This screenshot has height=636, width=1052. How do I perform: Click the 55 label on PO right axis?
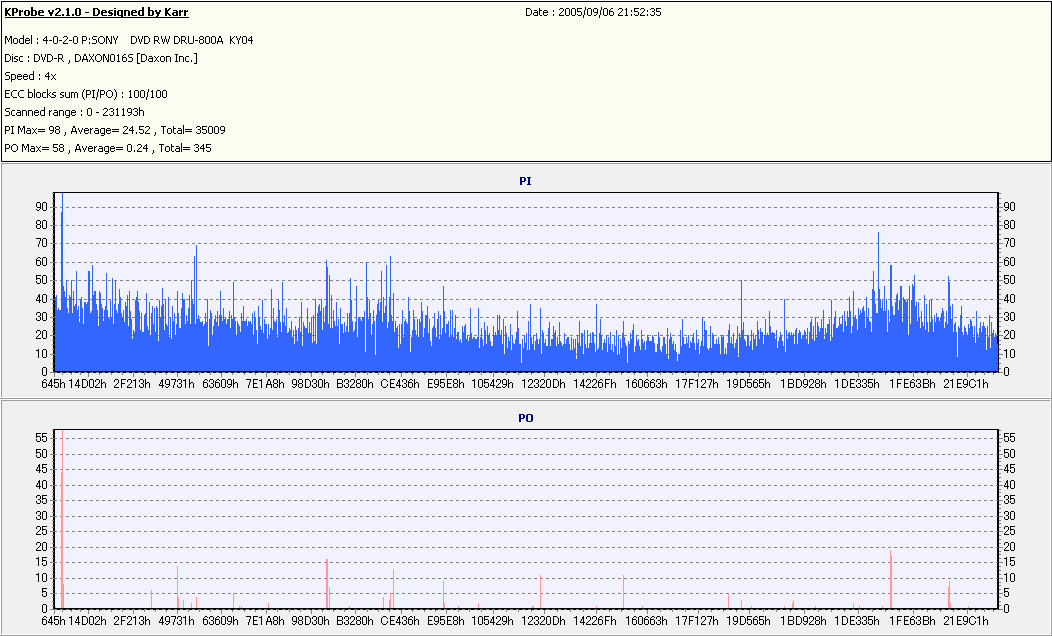click(1008, 437)
